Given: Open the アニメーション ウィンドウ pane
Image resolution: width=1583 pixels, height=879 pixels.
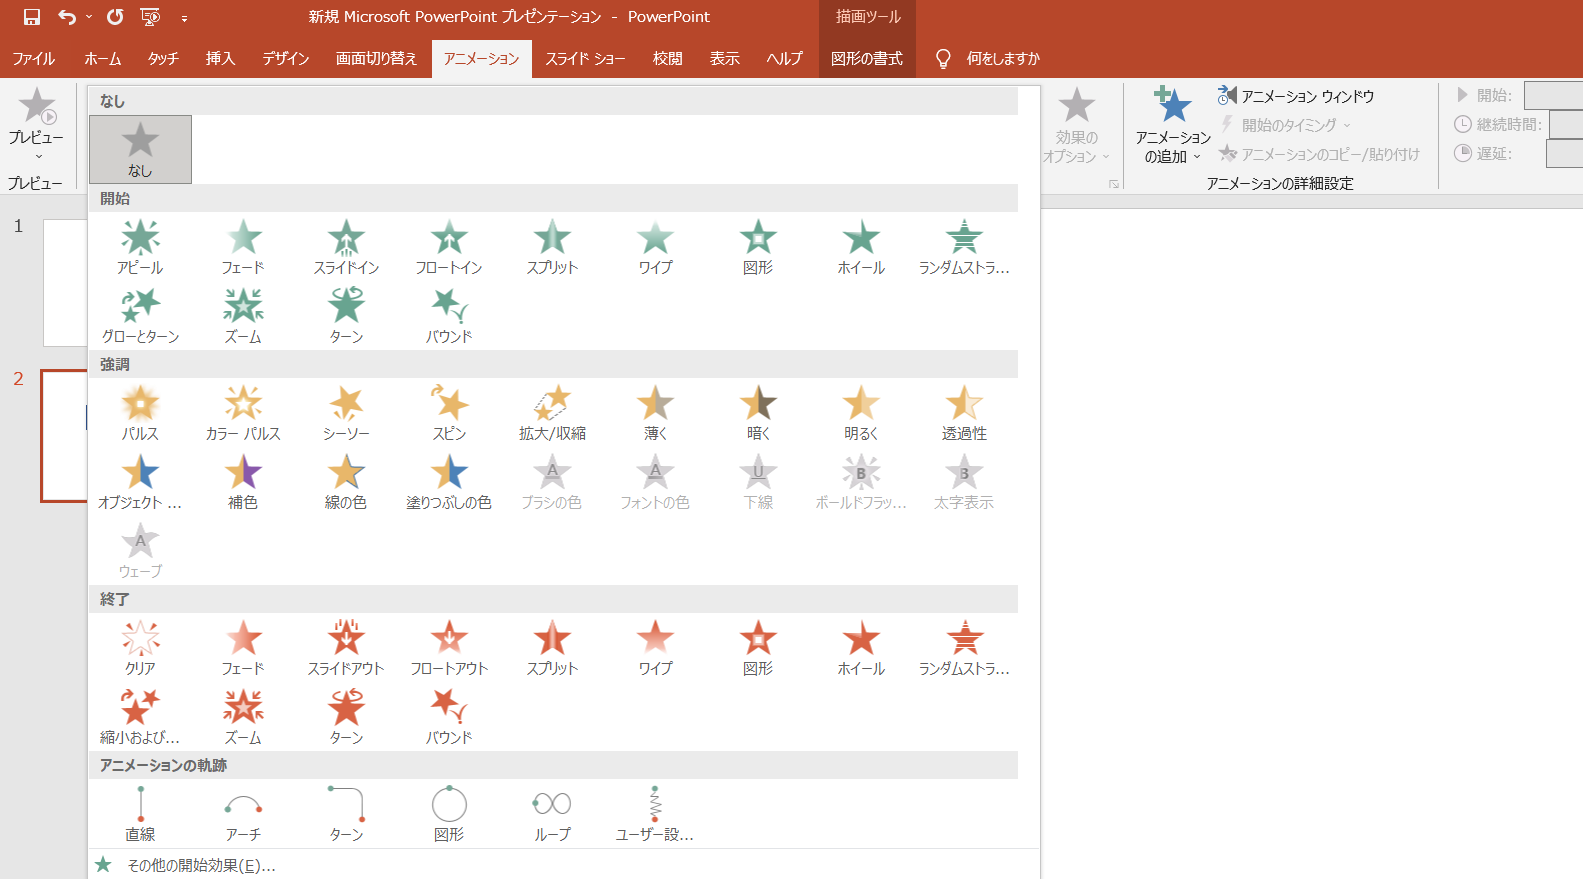Looking at the screenshot, I should pos(1296,96).
